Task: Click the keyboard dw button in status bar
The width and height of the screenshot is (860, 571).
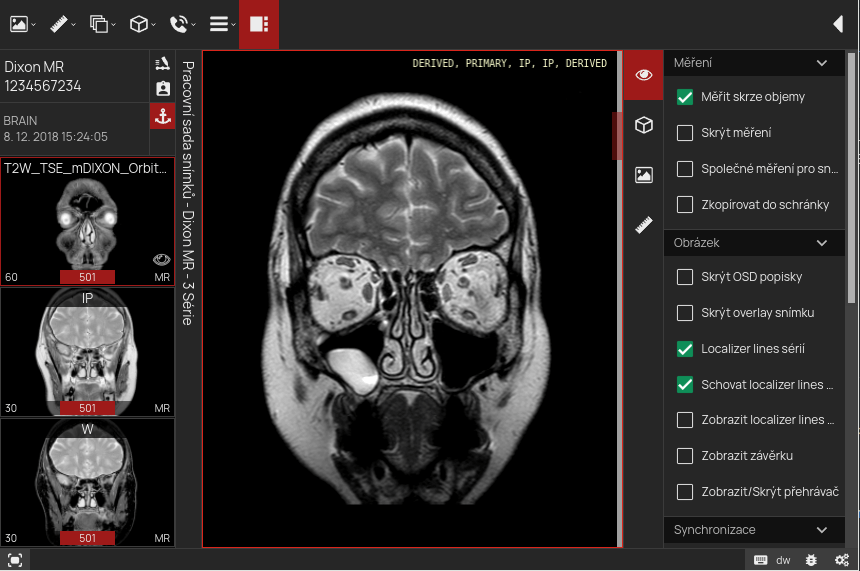Action: [772, 560]
